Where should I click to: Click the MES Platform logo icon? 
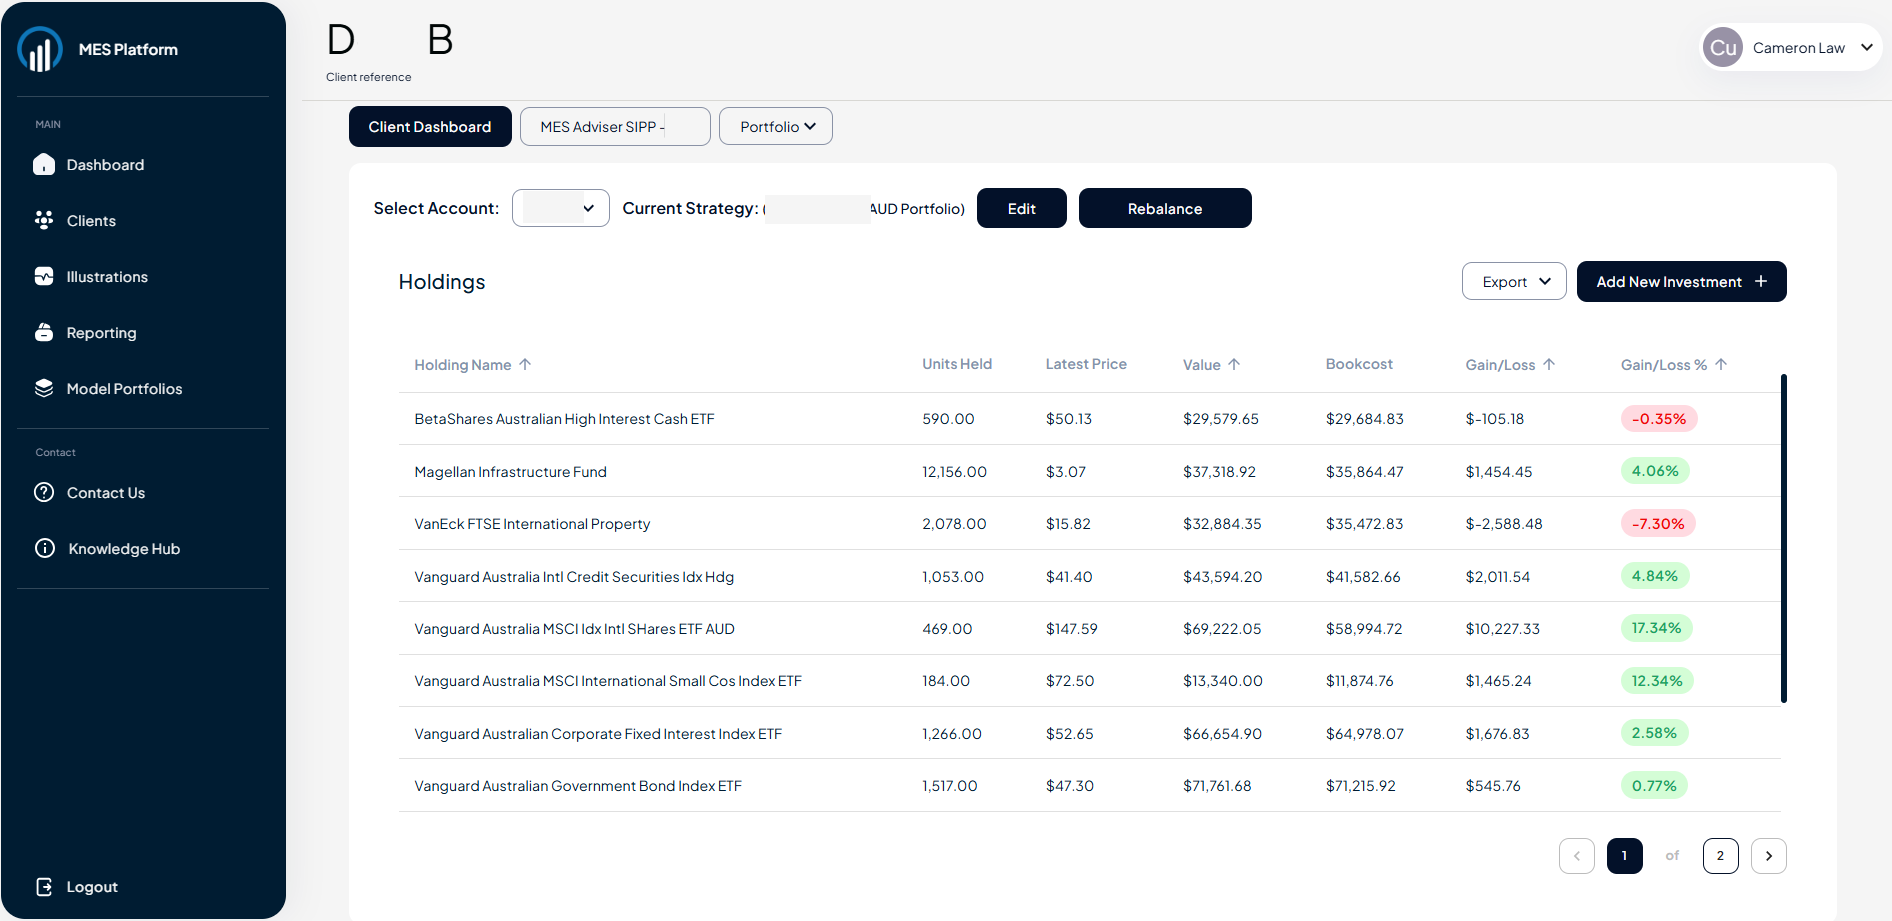(x=40, y=50)
